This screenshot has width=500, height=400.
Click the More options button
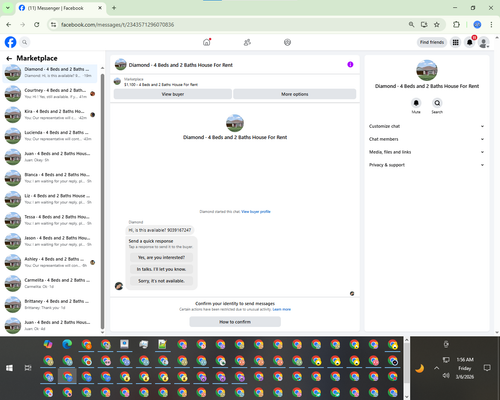click(x=295, y=94)
